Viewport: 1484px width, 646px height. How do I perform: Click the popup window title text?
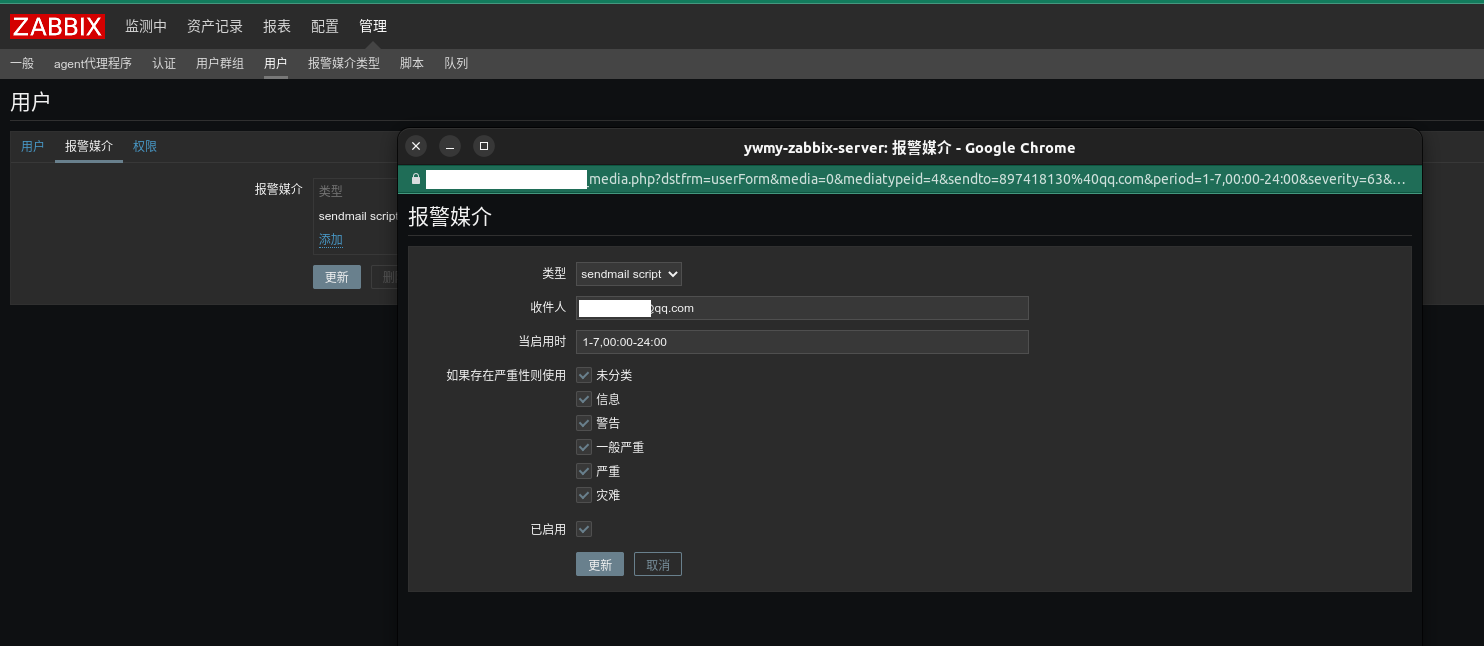[x=910, y=147]
